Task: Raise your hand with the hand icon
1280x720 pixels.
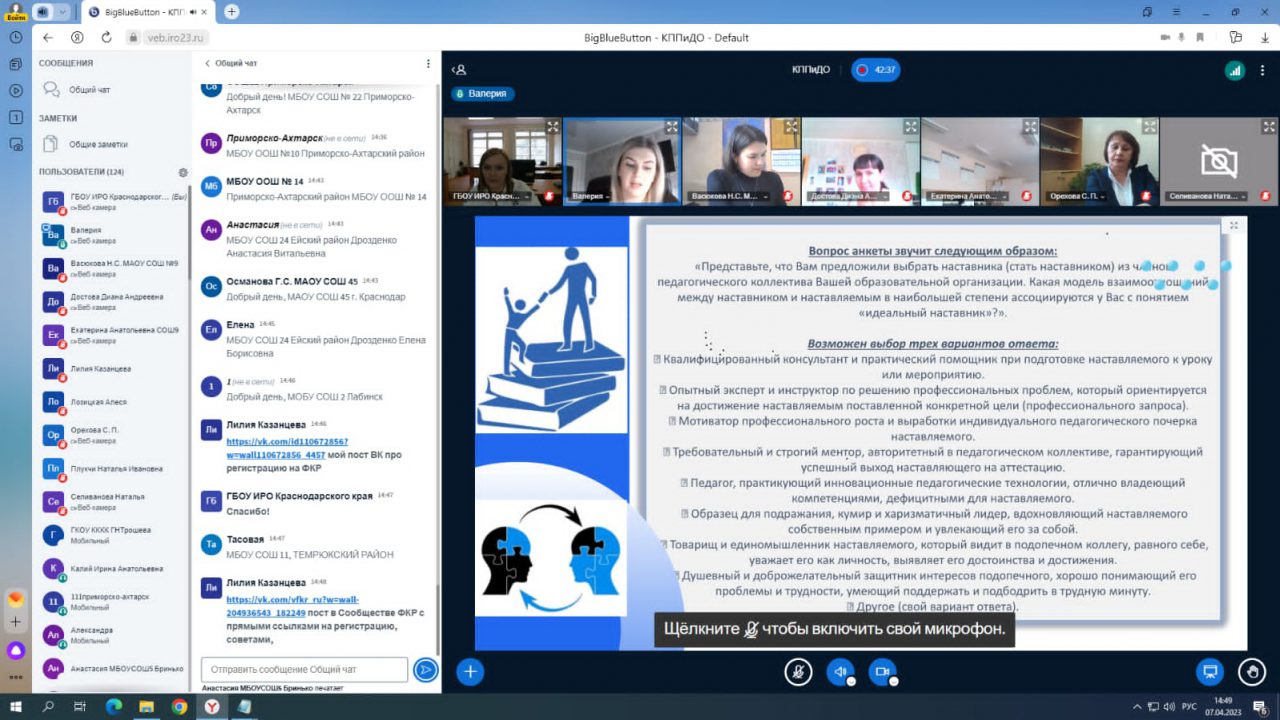Action: click(x=1251, y=672)
